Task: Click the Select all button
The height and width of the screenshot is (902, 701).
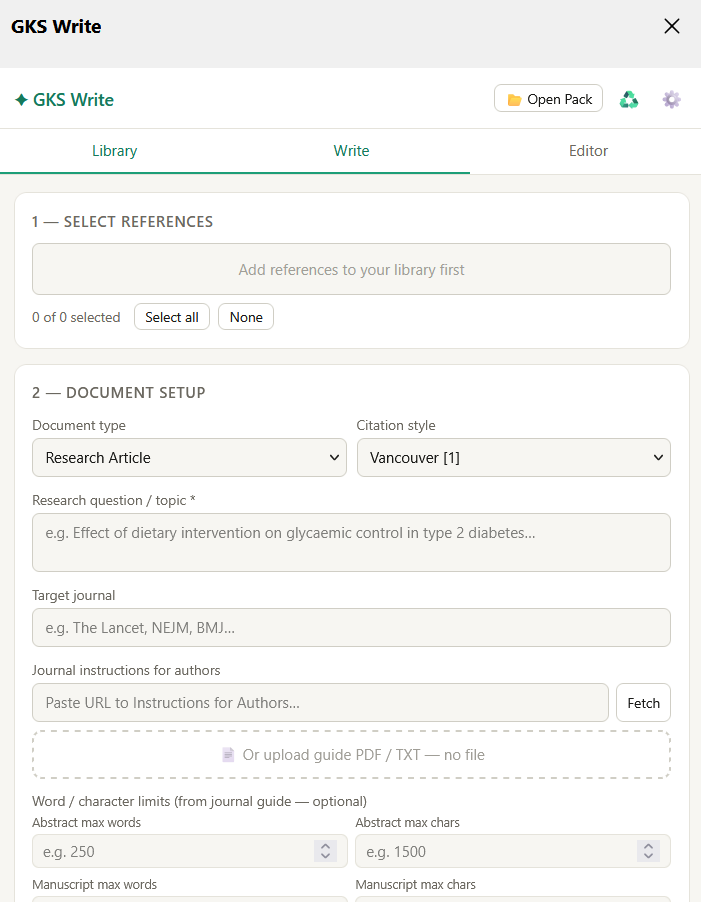Action: click(x=172, y=317)
